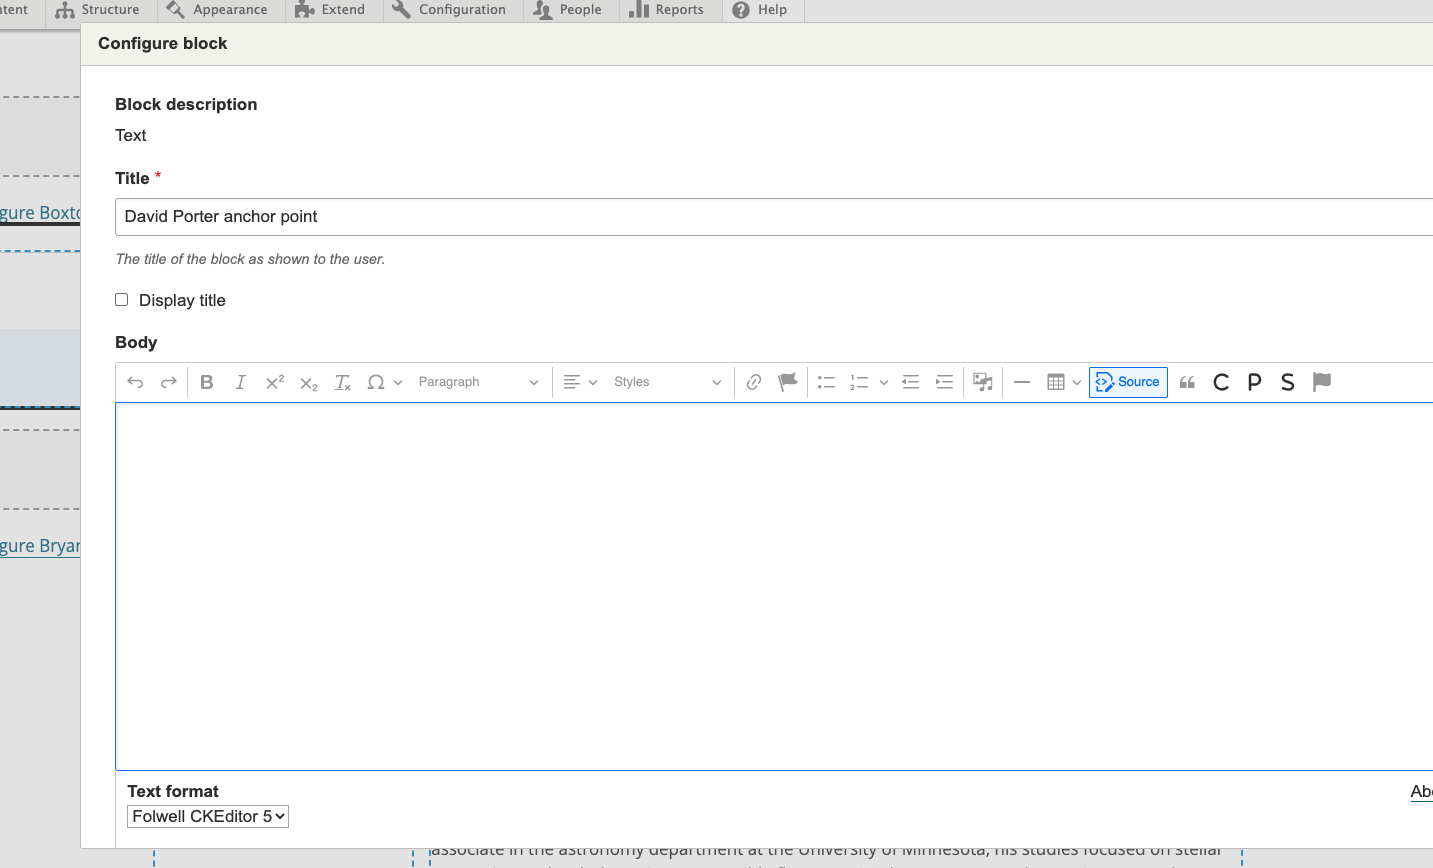Viewport: 1433px width, 868px height.
Task: Click the Bold formatting icon
Action: pos(207,382)
